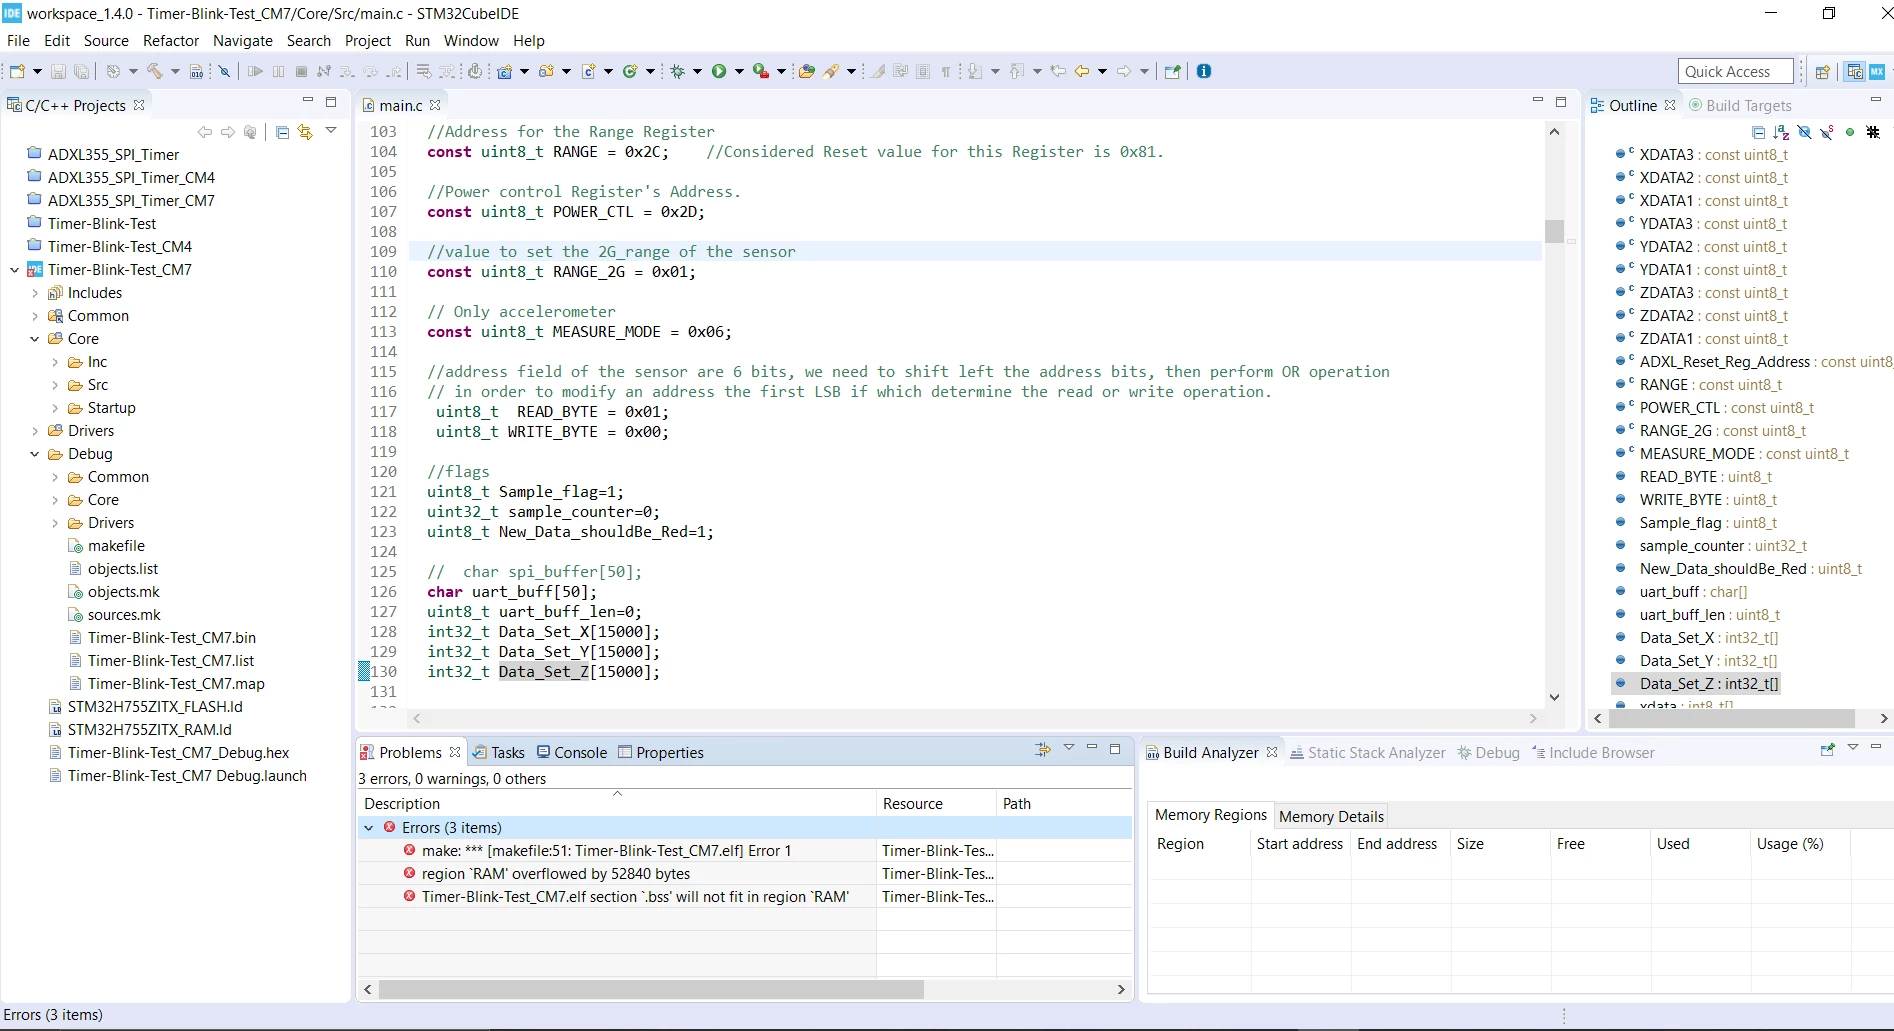
Task: Open the Project menu
Action: 368,41
